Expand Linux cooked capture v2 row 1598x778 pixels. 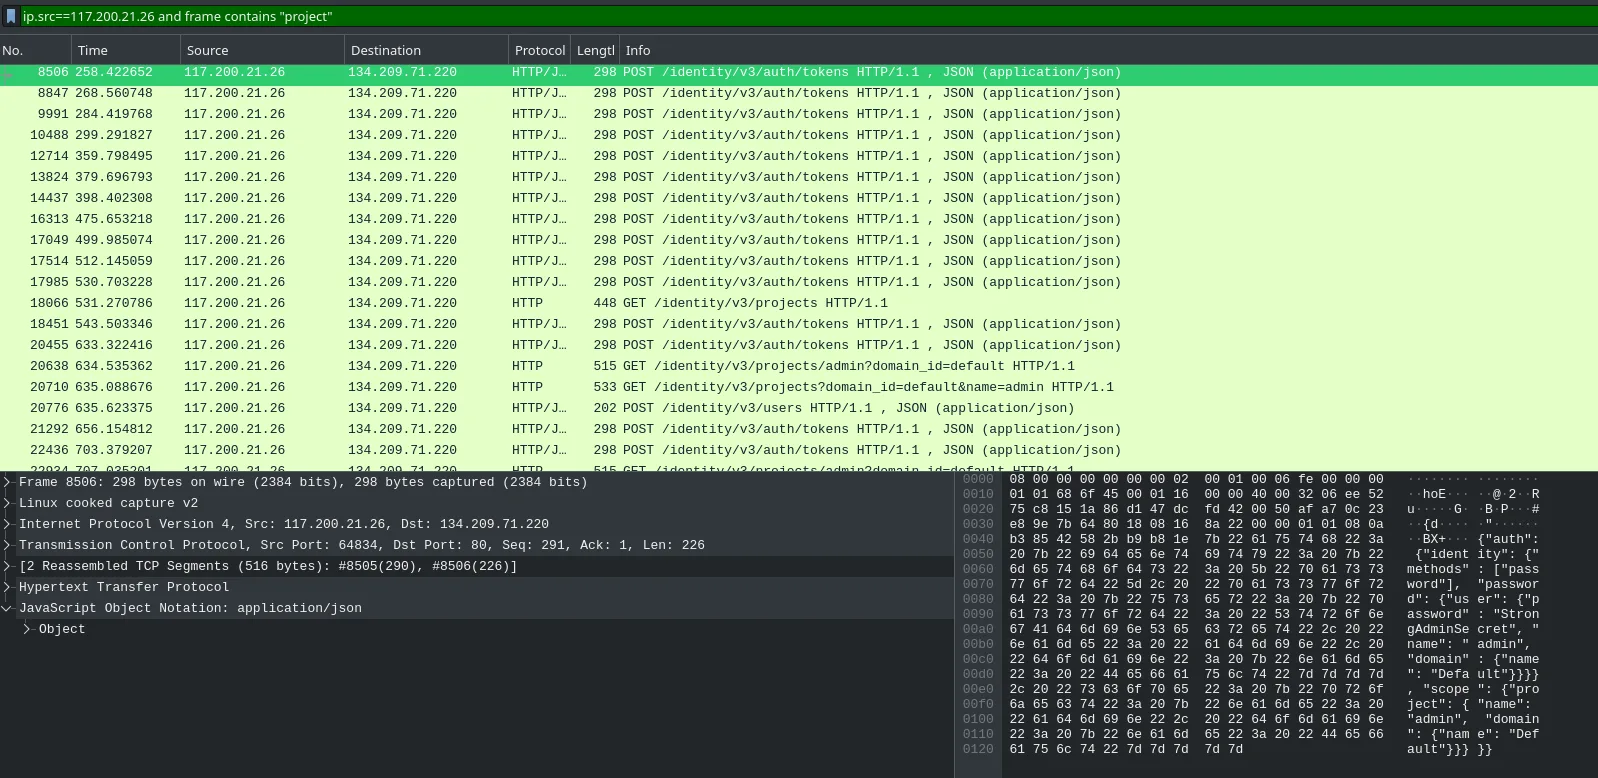(x=7, y=503)
